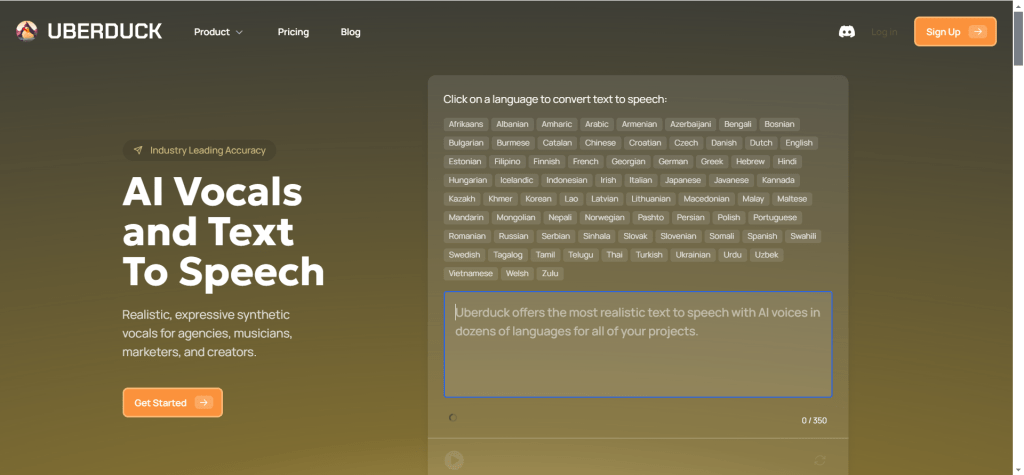Click the refresh icon below text box
This screenshot has height=475, width=1024.
click(820, 460)
